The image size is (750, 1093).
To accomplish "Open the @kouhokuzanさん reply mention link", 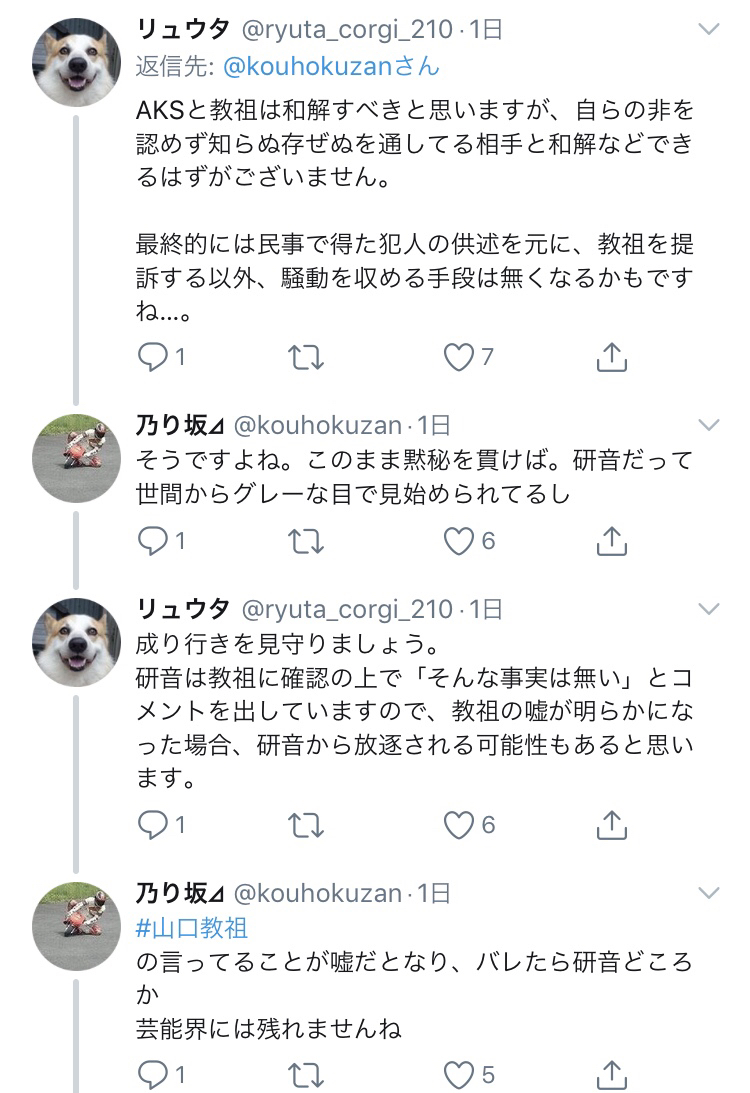I will click(x=330, y=67).
